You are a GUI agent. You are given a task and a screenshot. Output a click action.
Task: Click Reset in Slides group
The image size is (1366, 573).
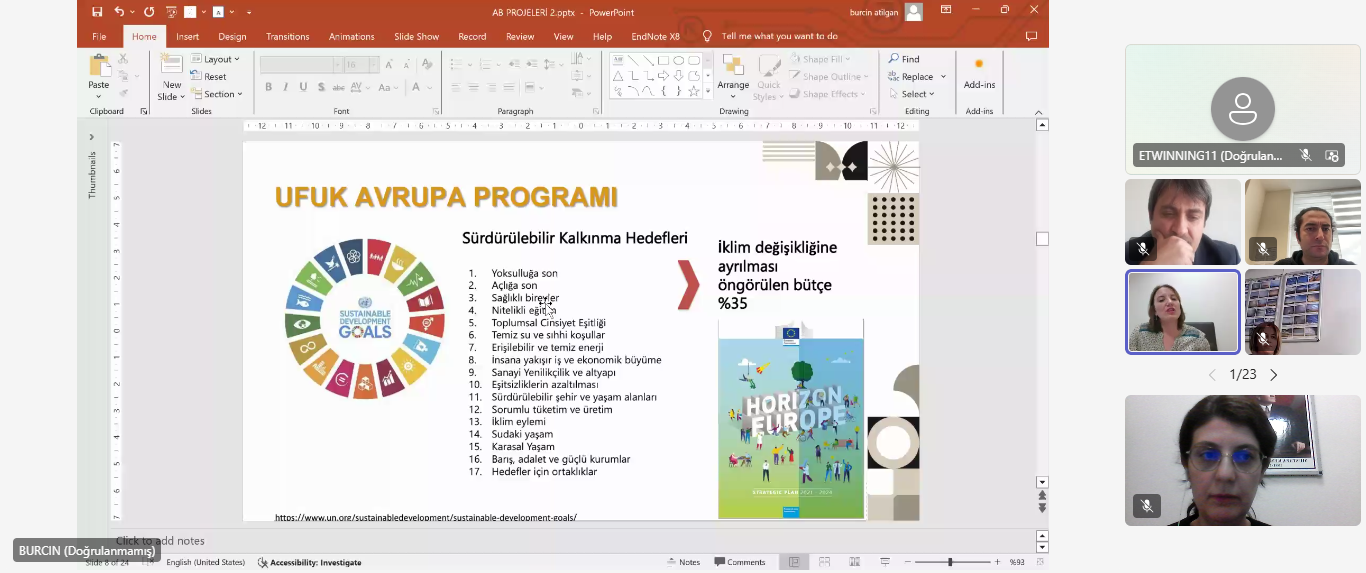[209, 76]
